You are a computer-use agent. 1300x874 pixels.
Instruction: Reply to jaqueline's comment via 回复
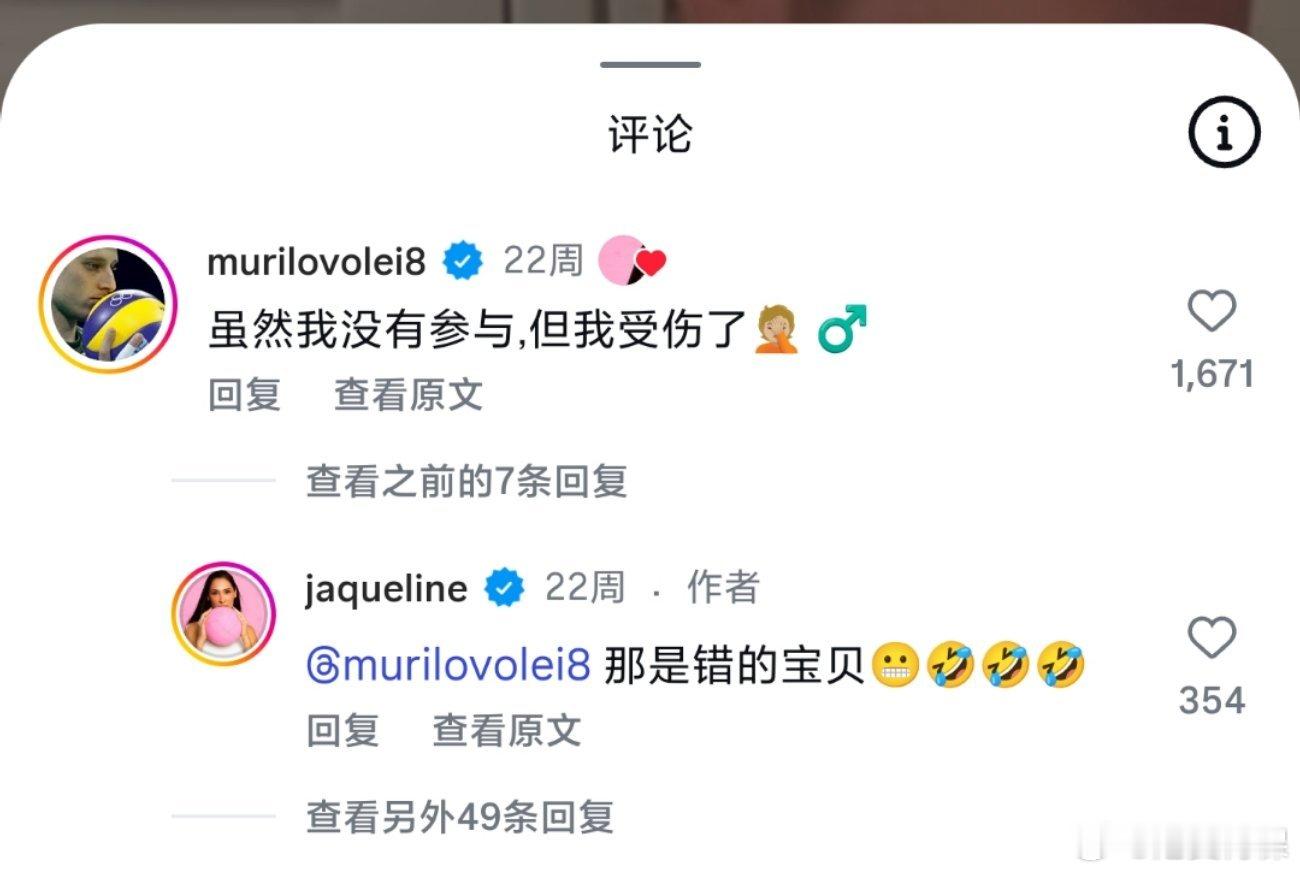(x=342, y=731)
